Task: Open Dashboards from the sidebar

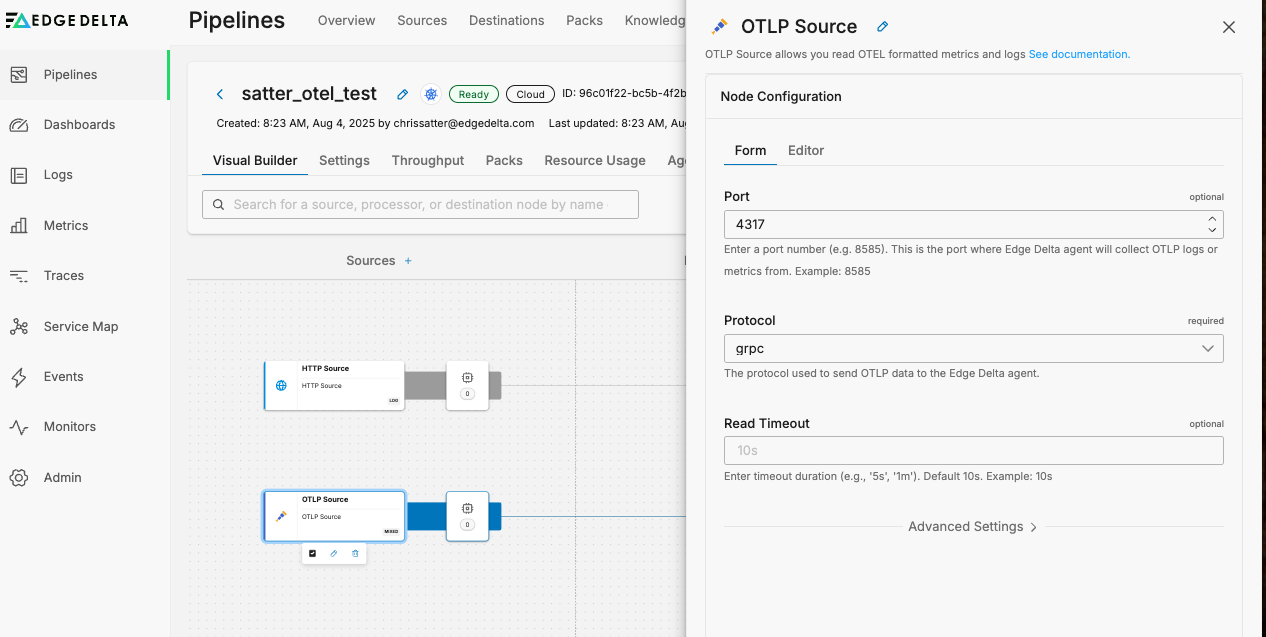Action: tap(79, 125)
